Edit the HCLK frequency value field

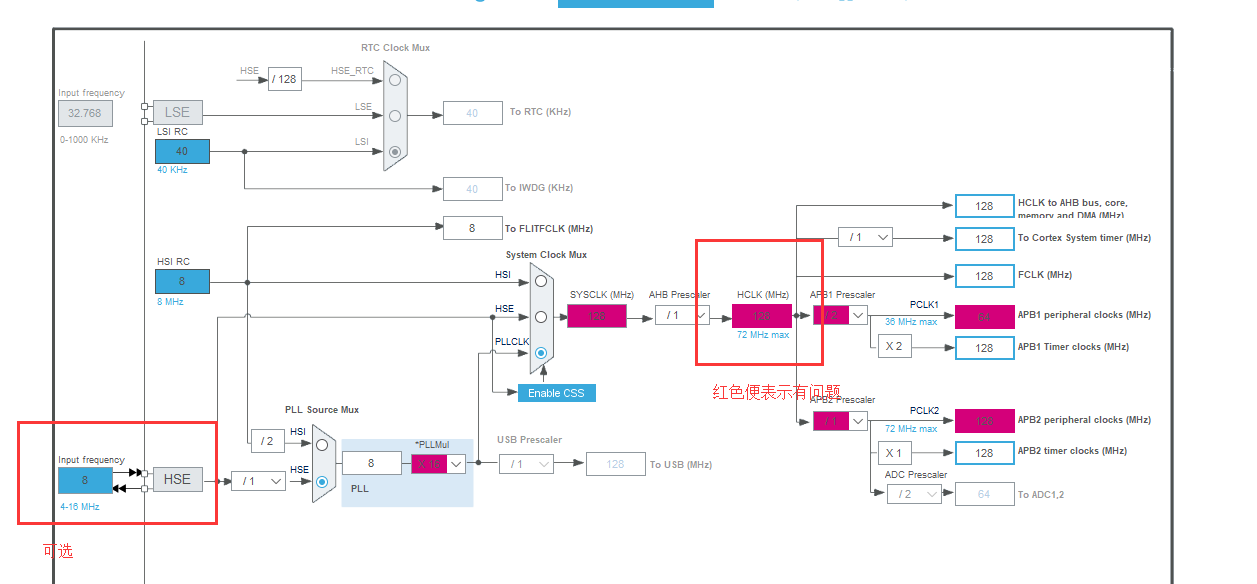[761, 315]
